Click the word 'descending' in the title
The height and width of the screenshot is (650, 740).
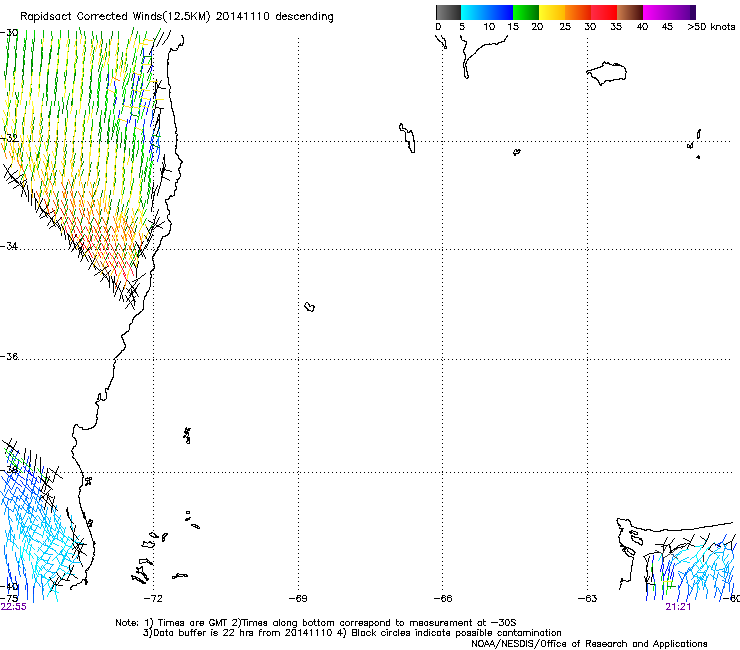[304, 17]
